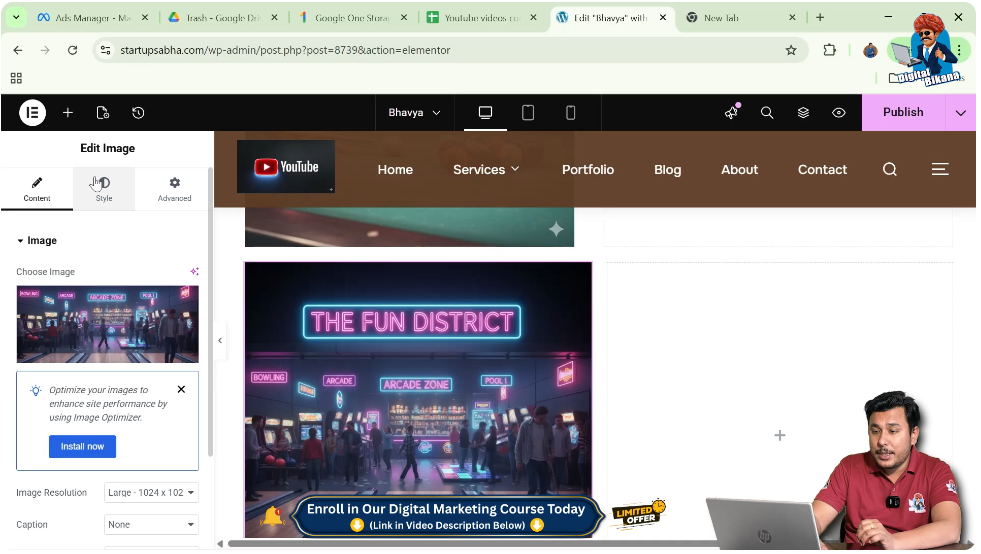This screenshot has width=981, height=554.
Task: Switch to the Style tab
Action: click(x=104, y=188)
